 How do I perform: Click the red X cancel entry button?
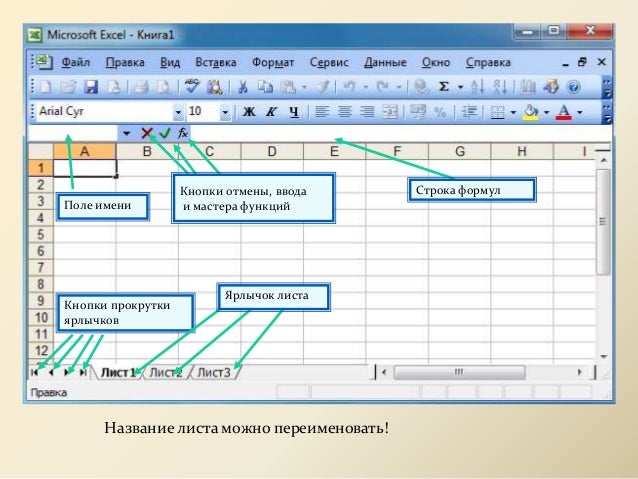(147, 133)
